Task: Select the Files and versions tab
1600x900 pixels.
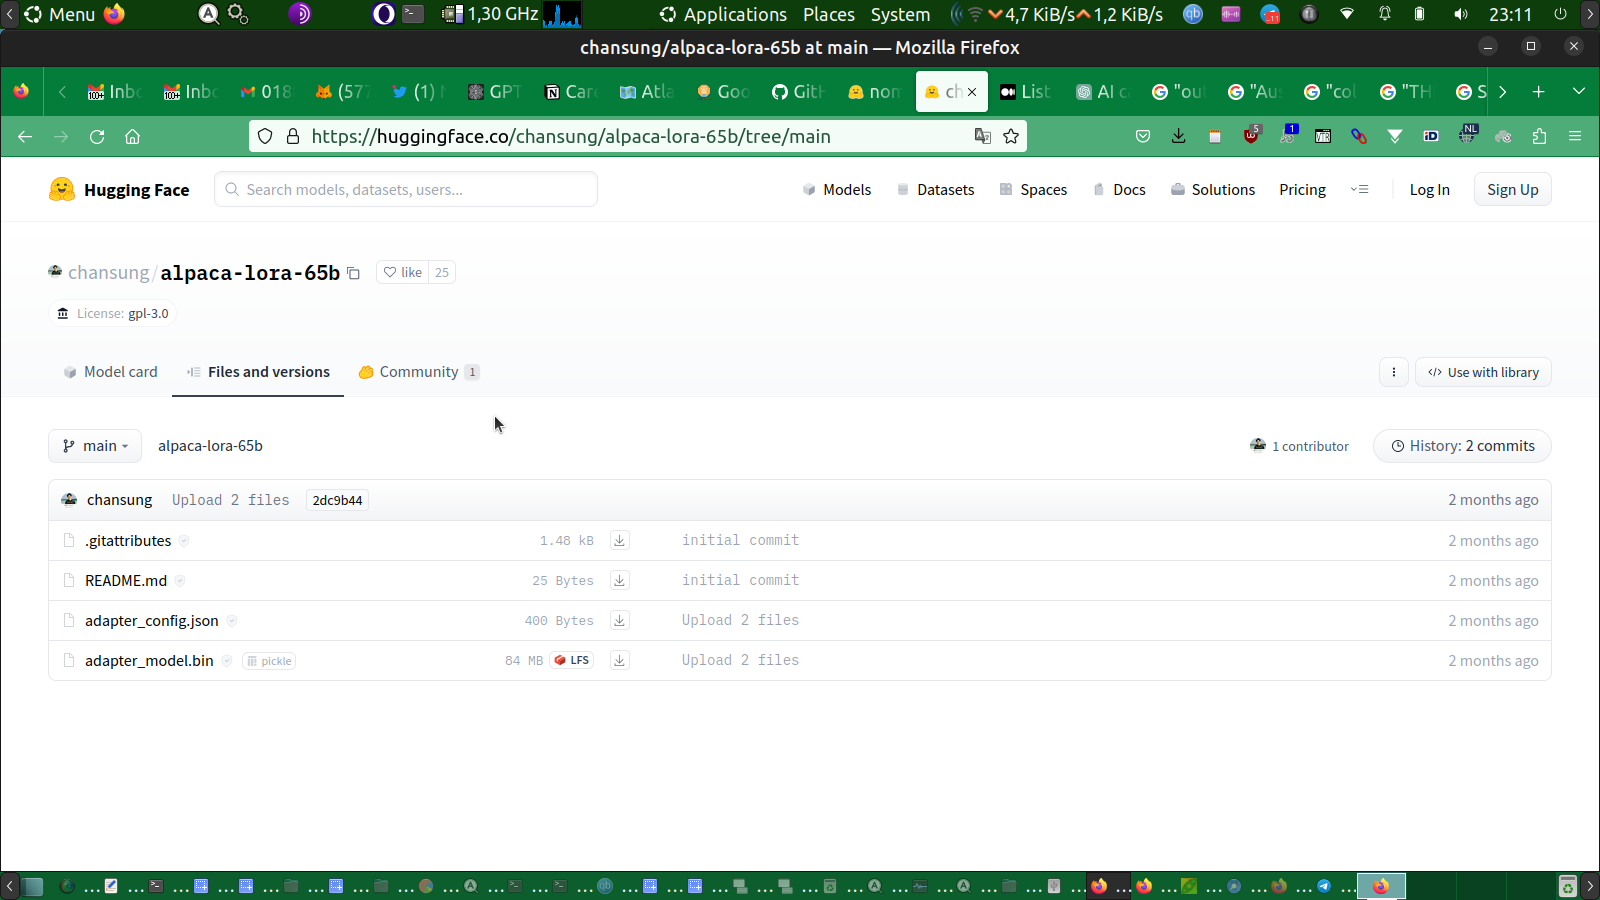Action: (x=258, y=372)
